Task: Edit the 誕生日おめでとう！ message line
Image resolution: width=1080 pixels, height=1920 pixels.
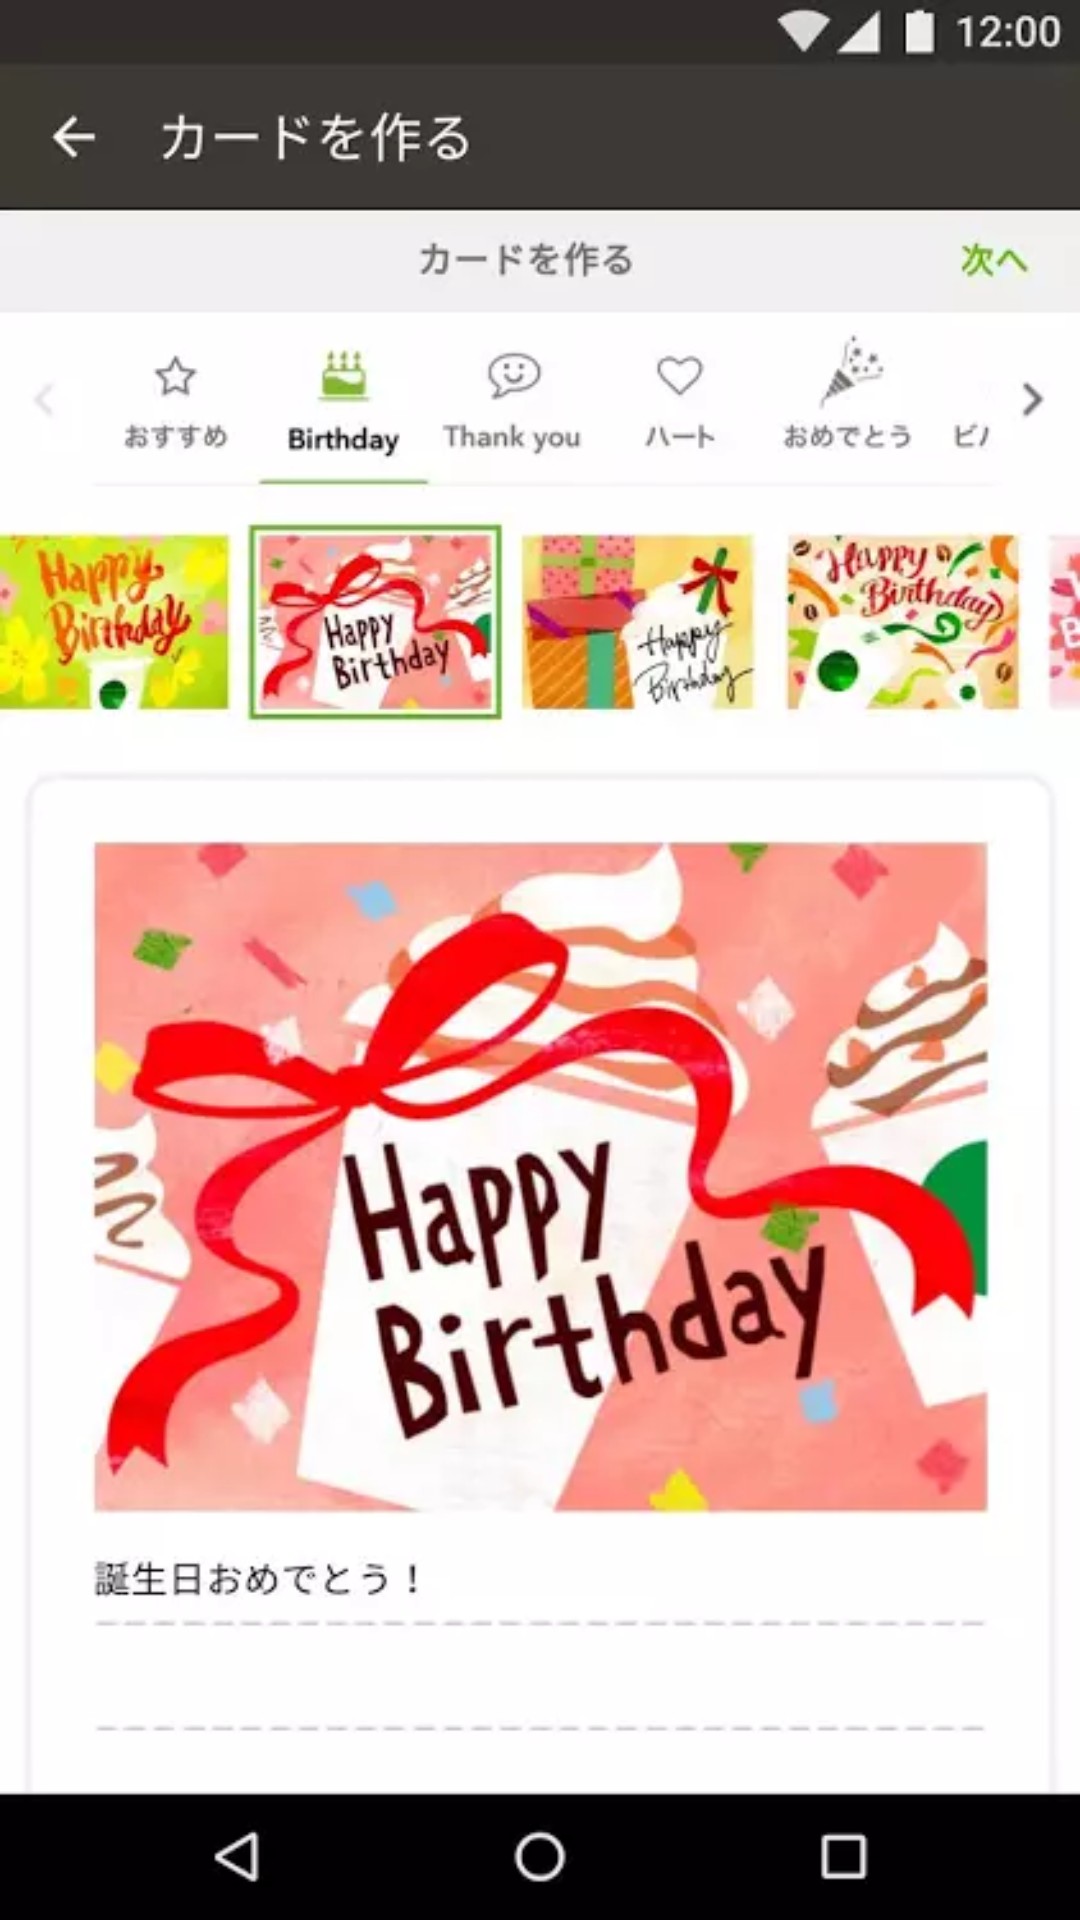Action: 540,1580
